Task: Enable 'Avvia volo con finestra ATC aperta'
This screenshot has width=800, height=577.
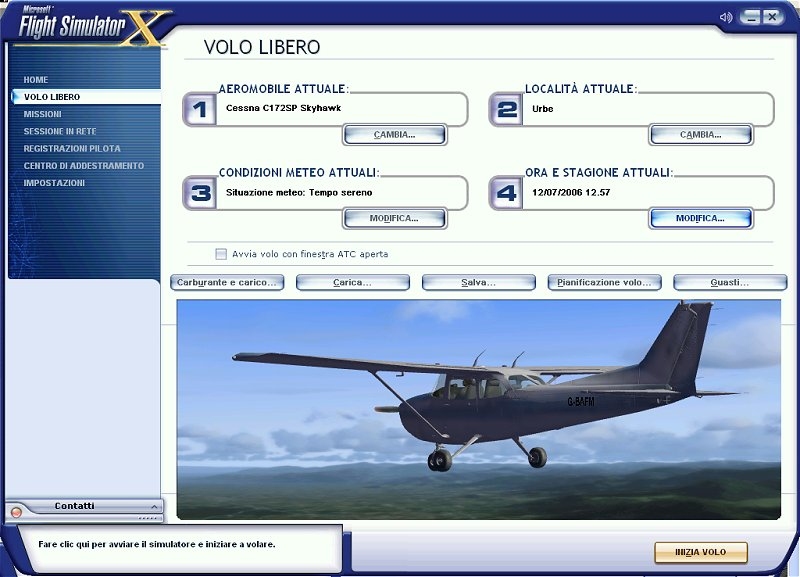Action: click(221, 254)
